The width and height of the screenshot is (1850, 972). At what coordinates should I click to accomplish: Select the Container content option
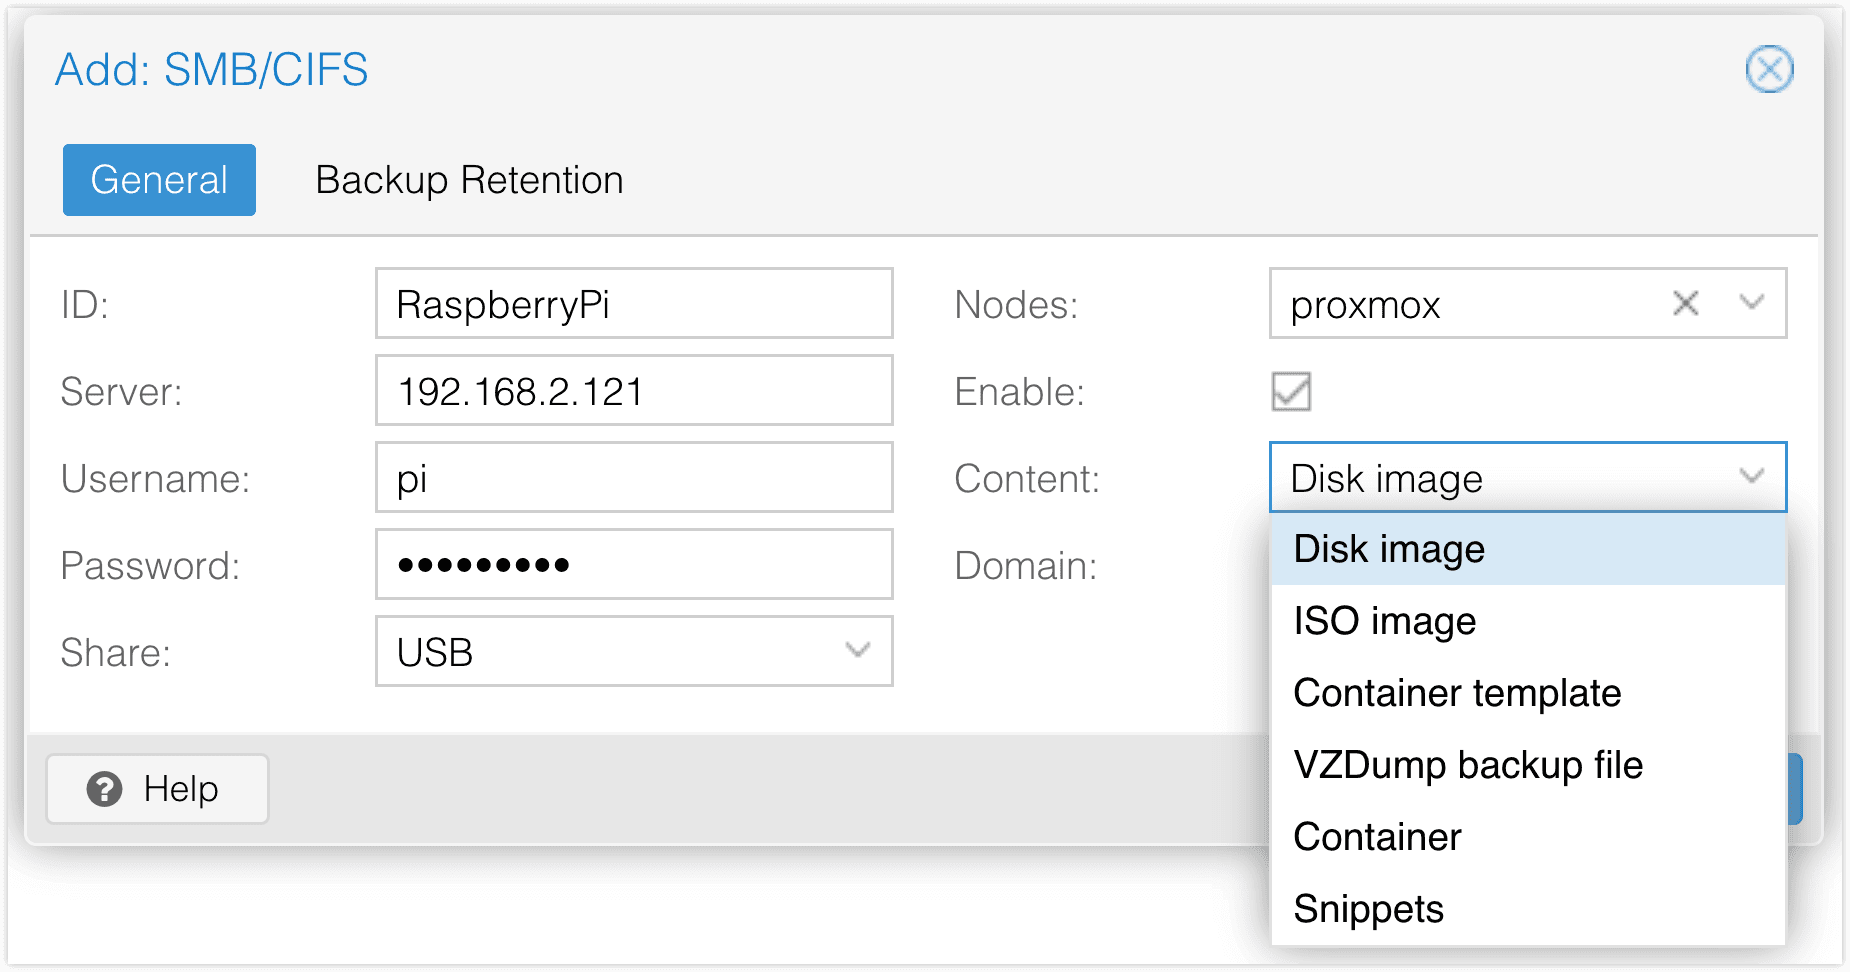point(1377,837)
